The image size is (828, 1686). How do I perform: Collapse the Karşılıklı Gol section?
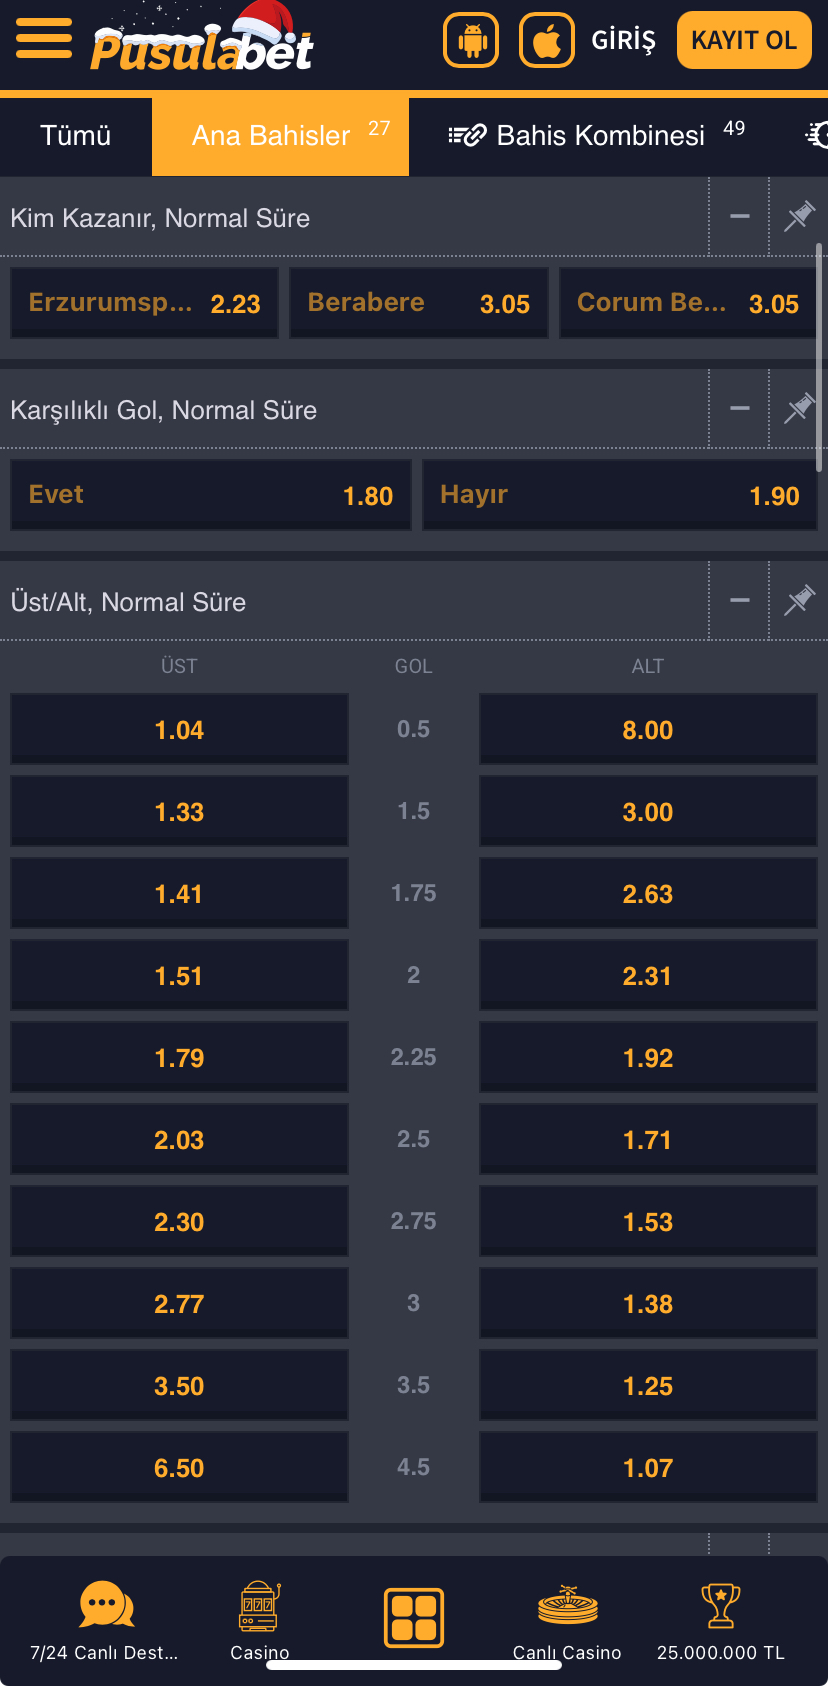(x=740, y=408)
